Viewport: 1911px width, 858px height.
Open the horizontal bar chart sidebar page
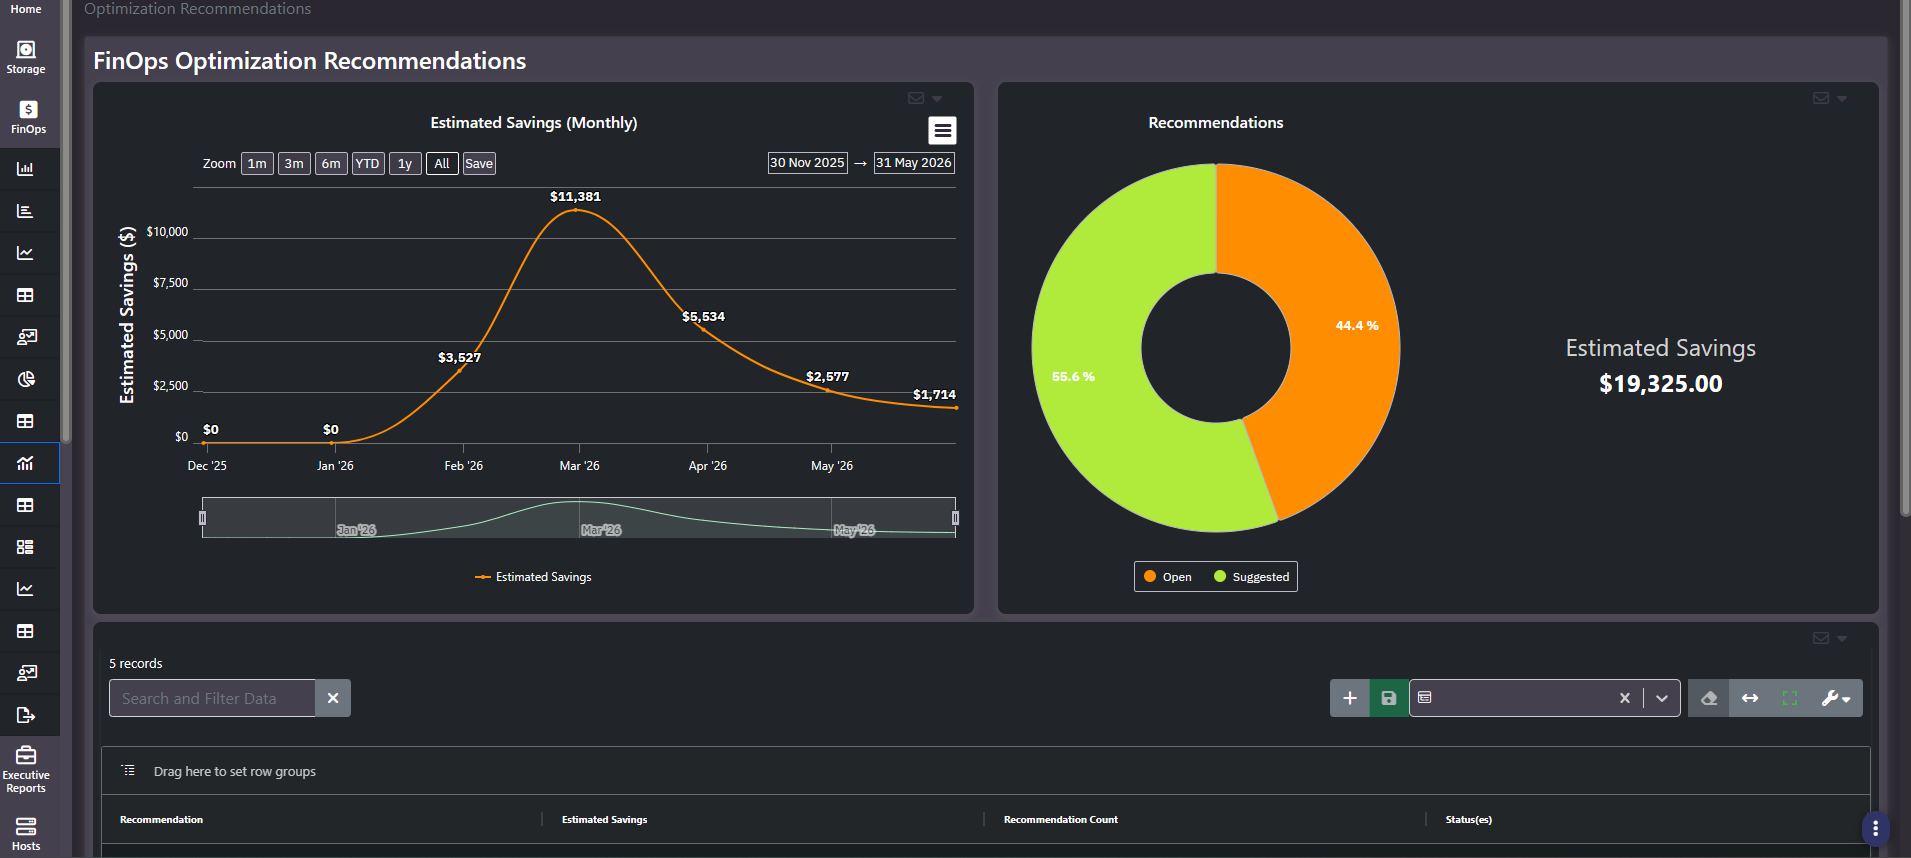[26, 211]
